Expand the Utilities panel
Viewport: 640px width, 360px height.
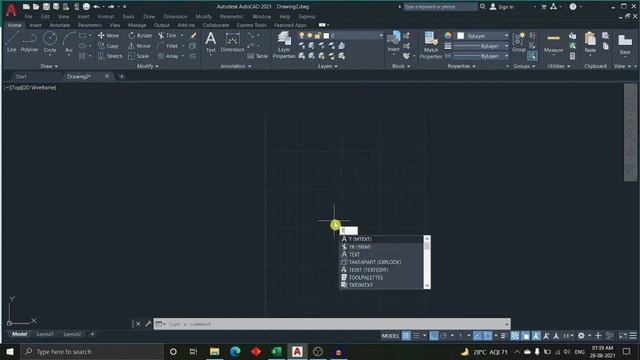click(x=558, y=66)
